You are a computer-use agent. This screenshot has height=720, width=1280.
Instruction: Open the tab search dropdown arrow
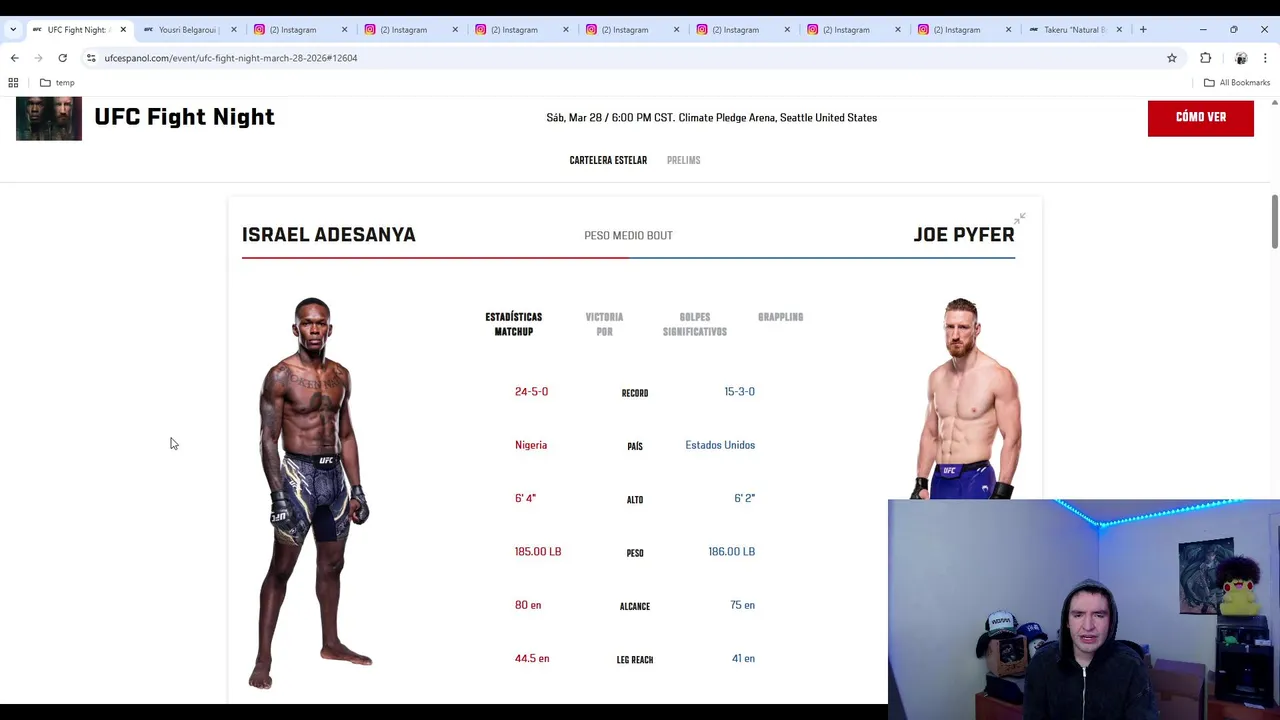click(x=13, y=29)
